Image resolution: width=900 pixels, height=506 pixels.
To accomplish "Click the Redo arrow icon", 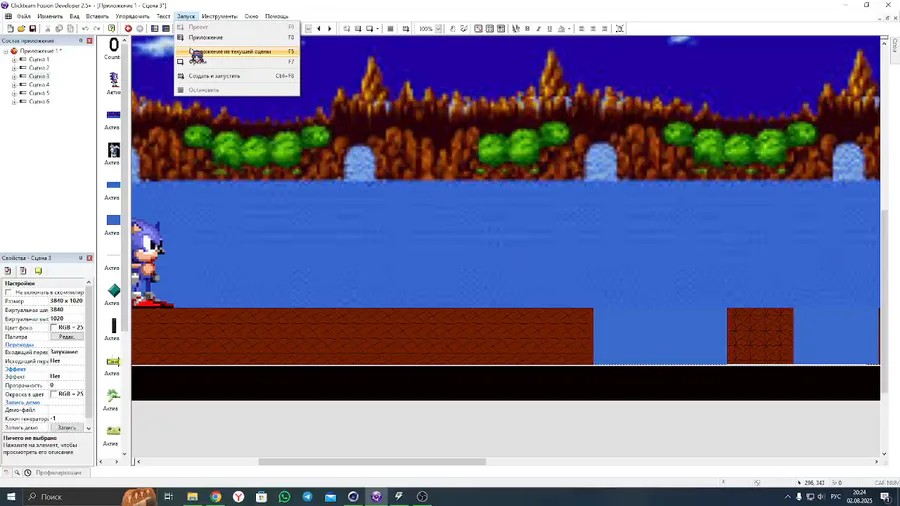I will tap(96, 29).
